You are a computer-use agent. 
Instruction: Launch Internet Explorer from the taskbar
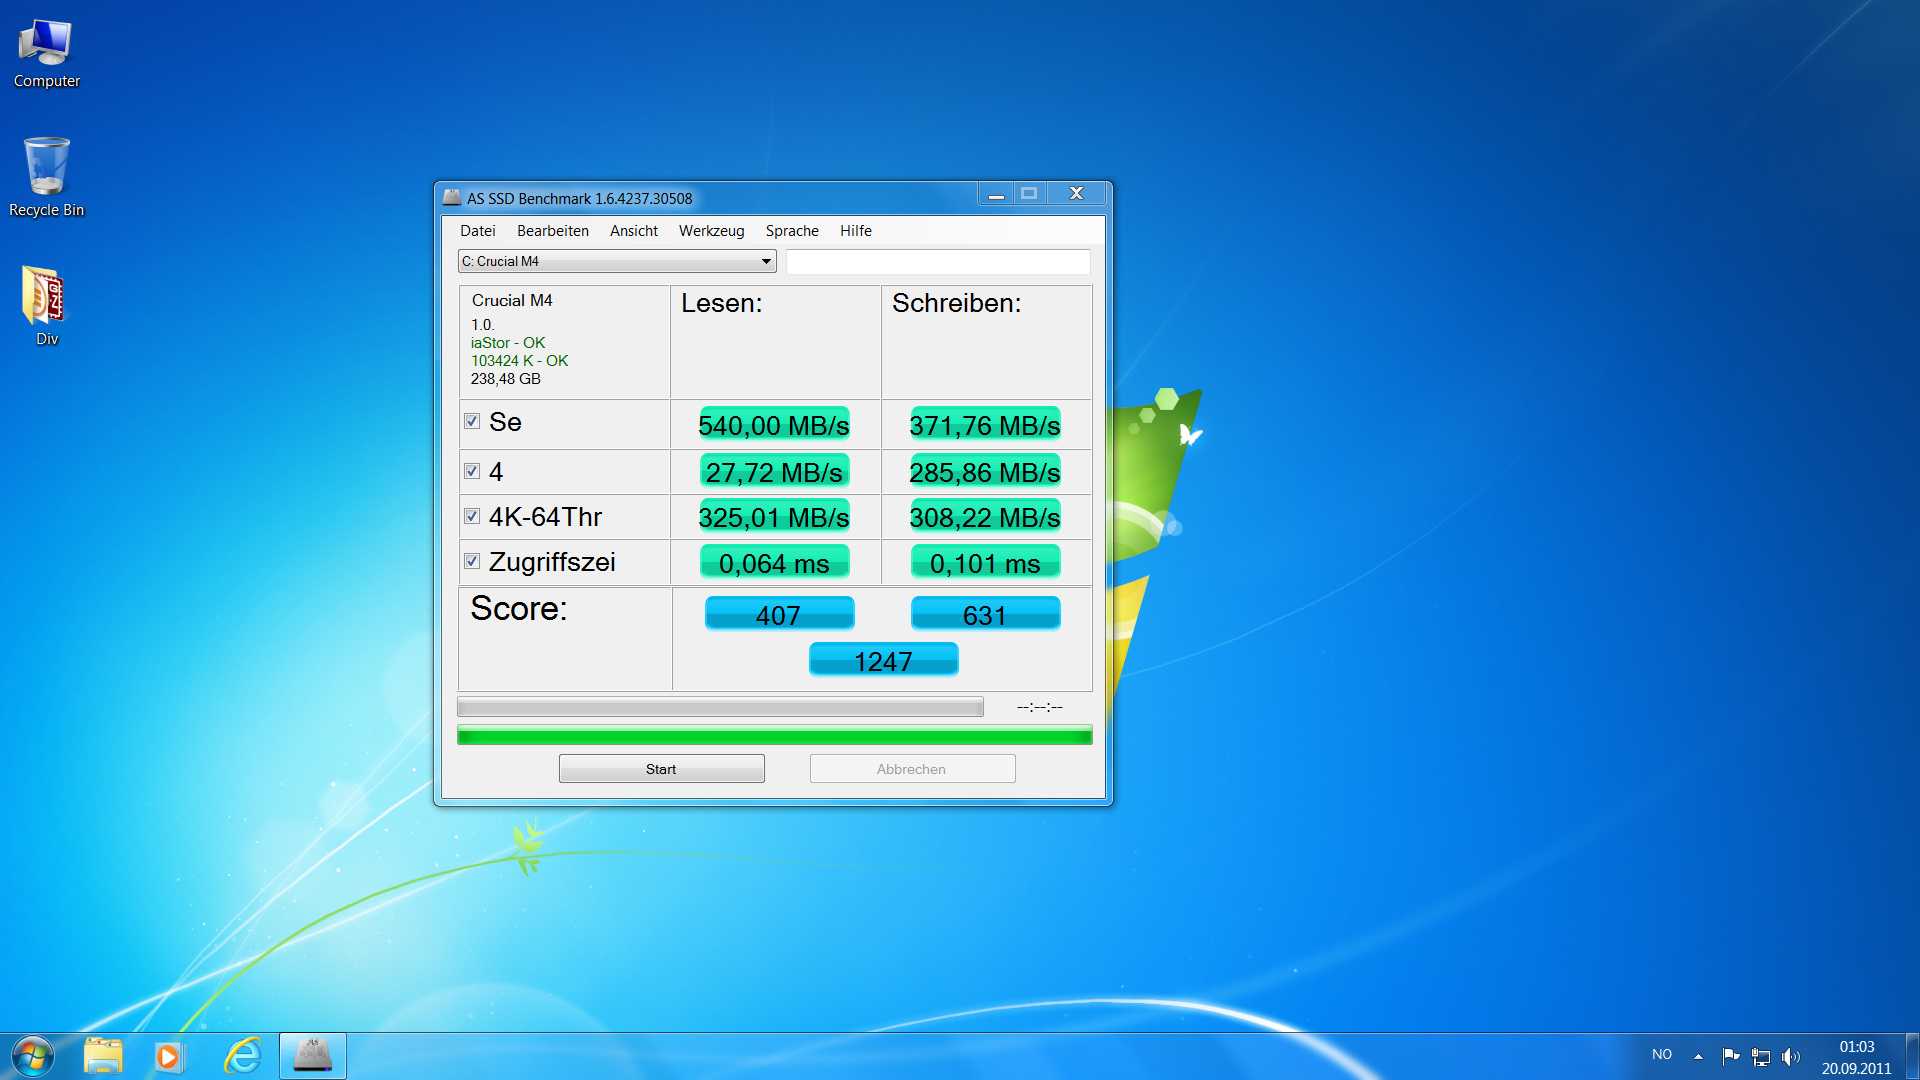[242, 1056]
